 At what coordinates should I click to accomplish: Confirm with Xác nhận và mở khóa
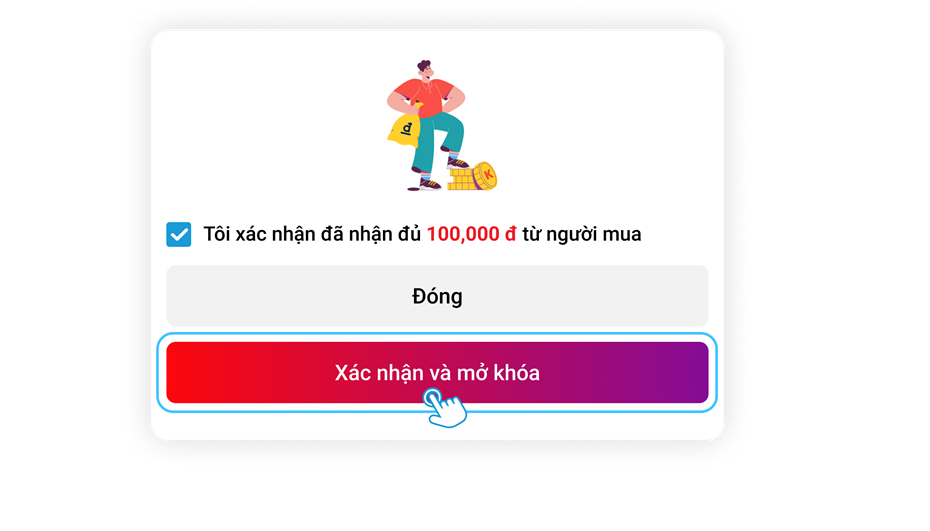click(x=437, y=373)
